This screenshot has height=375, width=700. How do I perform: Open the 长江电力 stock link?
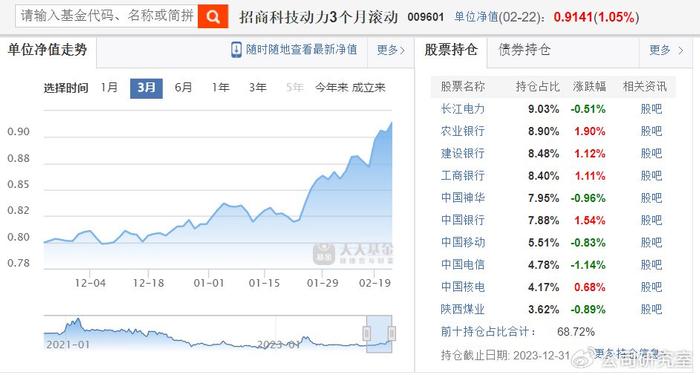point(462,109)
